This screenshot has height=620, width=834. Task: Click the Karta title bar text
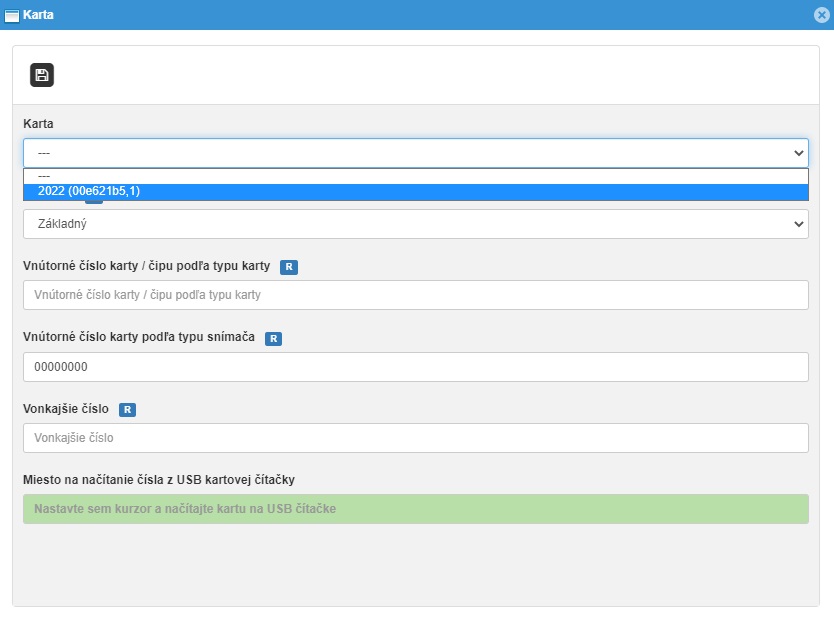click(x=38, y=16)
